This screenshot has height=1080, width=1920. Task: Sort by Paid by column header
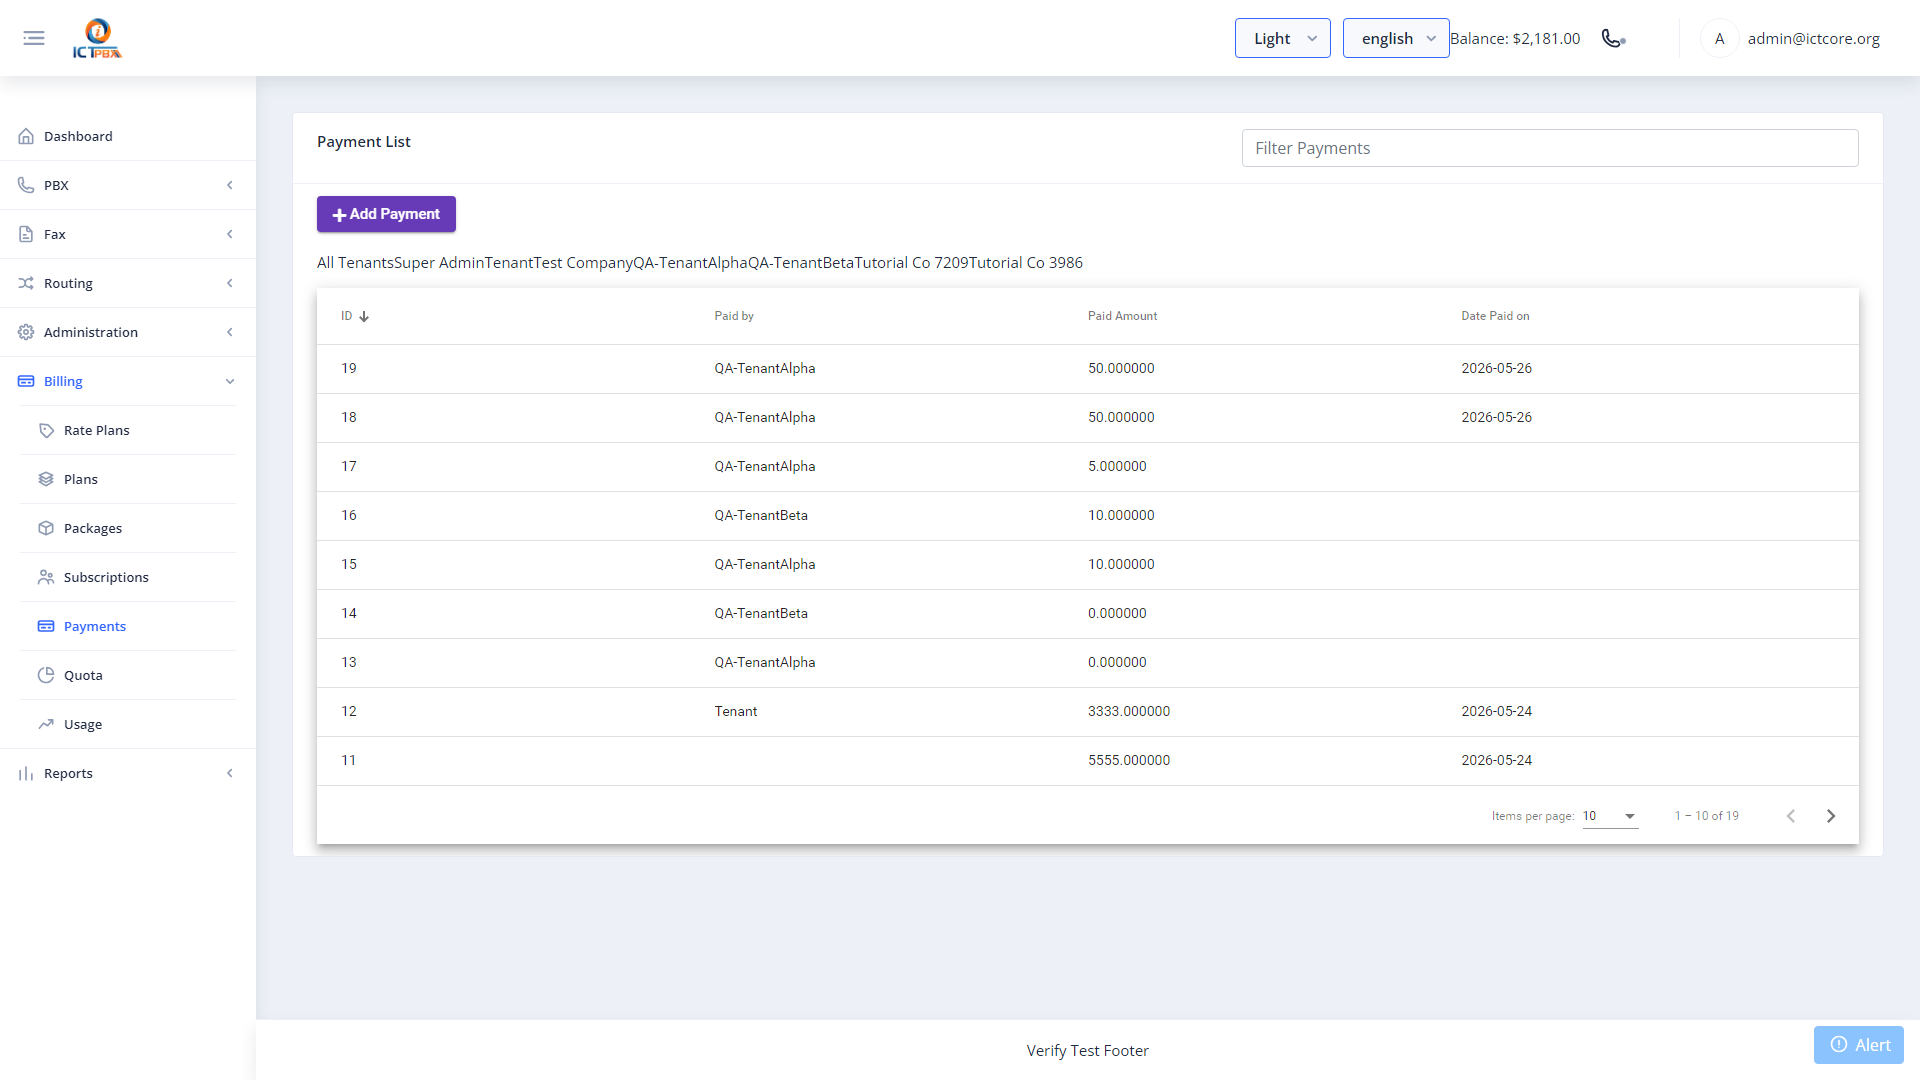coord(734,316)
